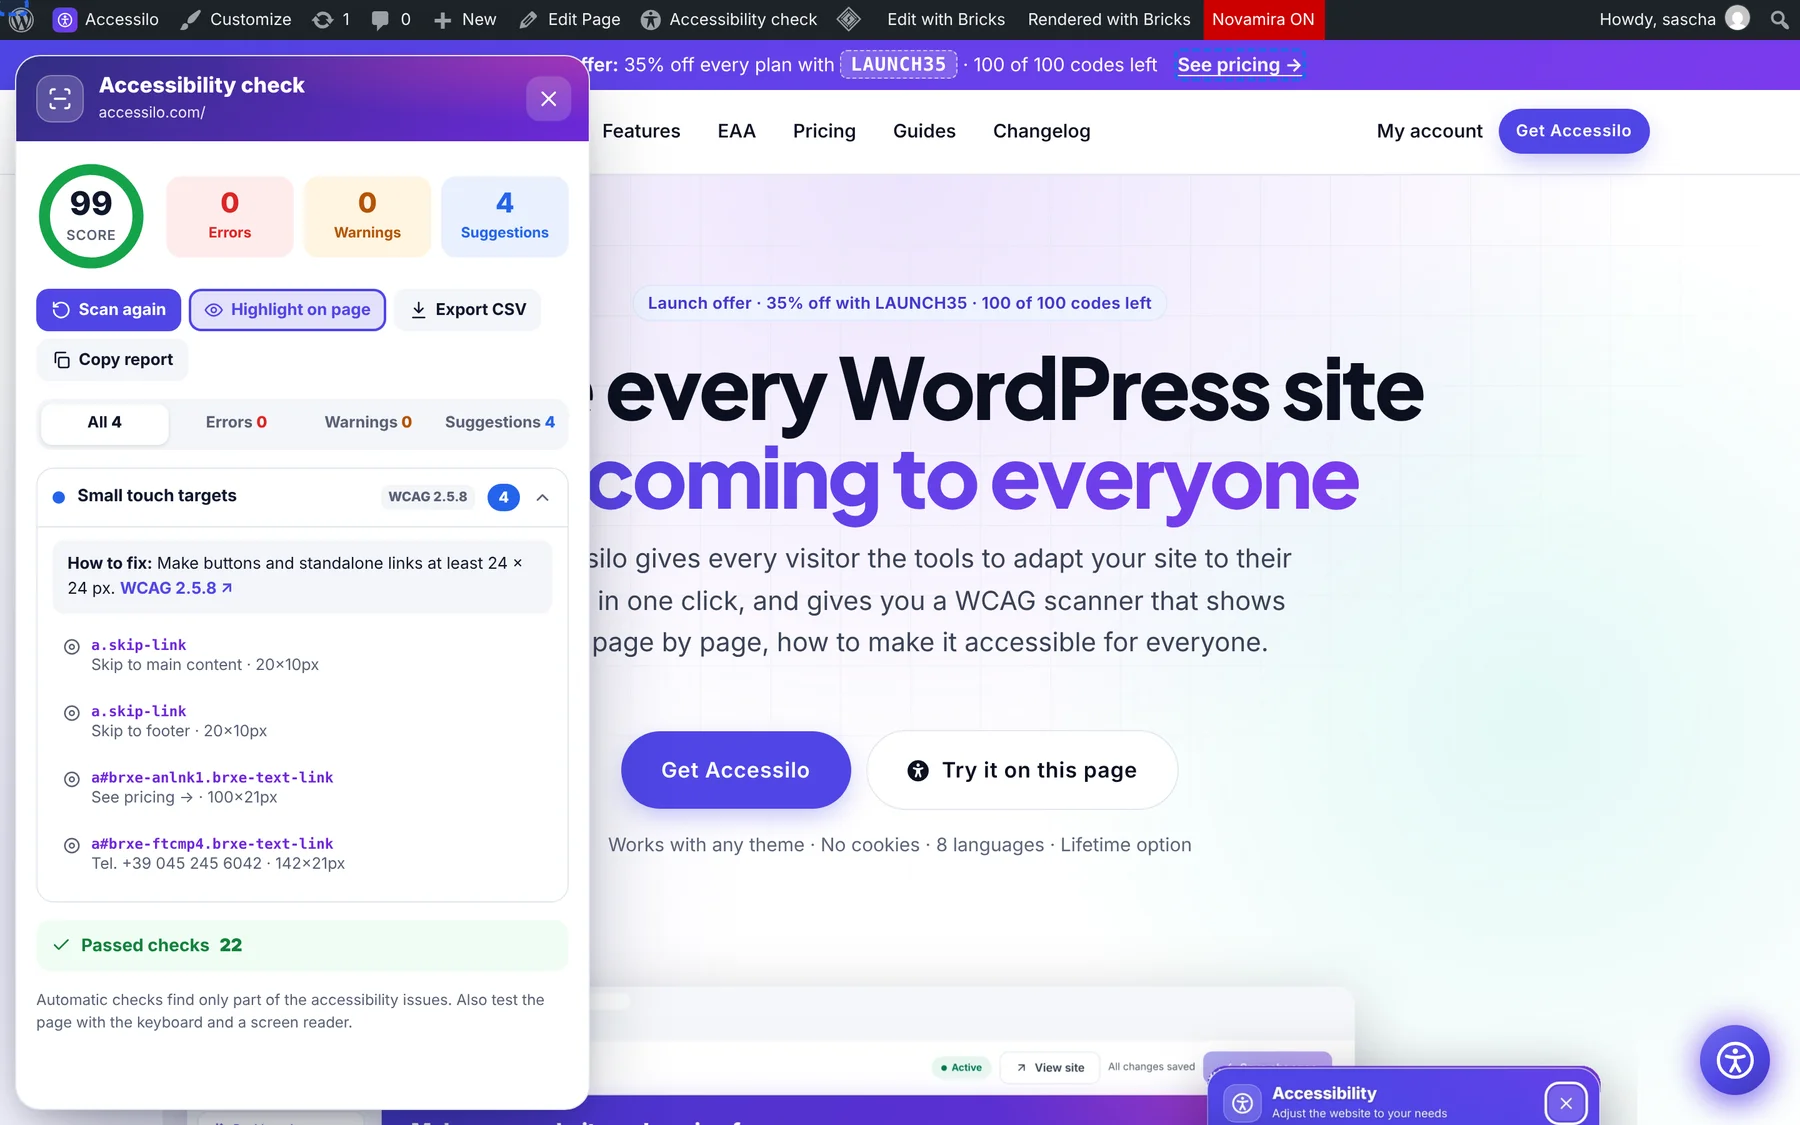
Task: Locate the Skip to footer target
Action: click(x=72, y=713)
